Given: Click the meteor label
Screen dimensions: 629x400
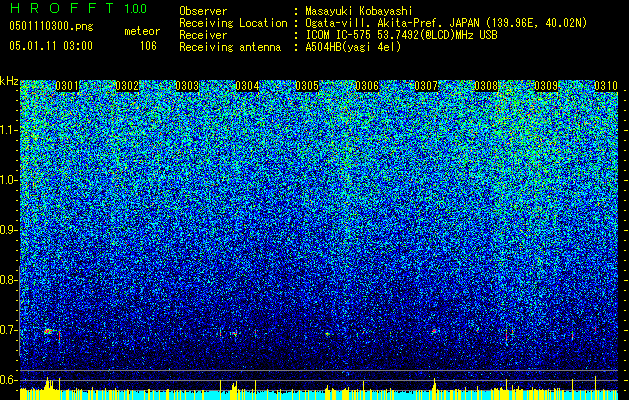Looking at the screenshot, I should pos(142,31).
